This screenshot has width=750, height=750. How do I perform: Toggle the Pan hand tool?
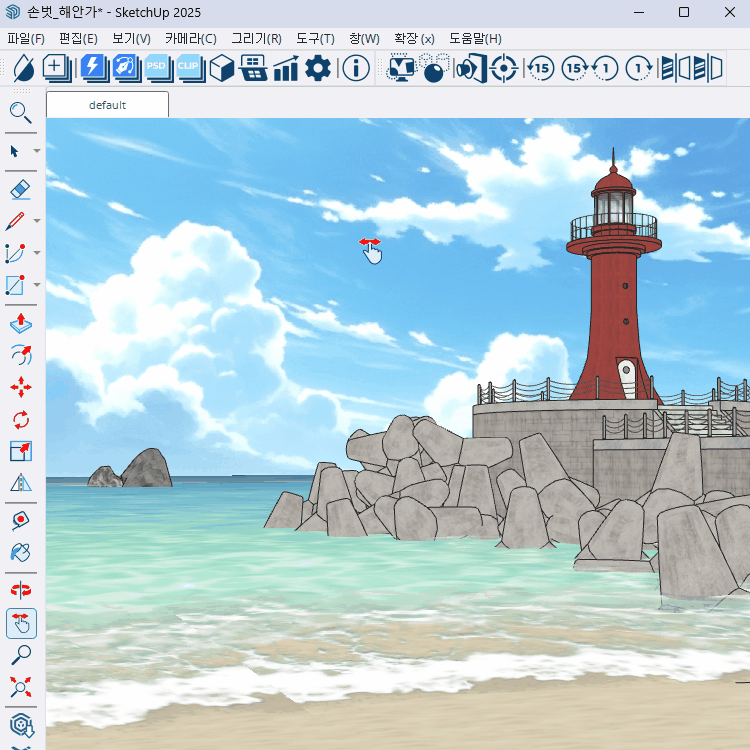pos(21,624)
